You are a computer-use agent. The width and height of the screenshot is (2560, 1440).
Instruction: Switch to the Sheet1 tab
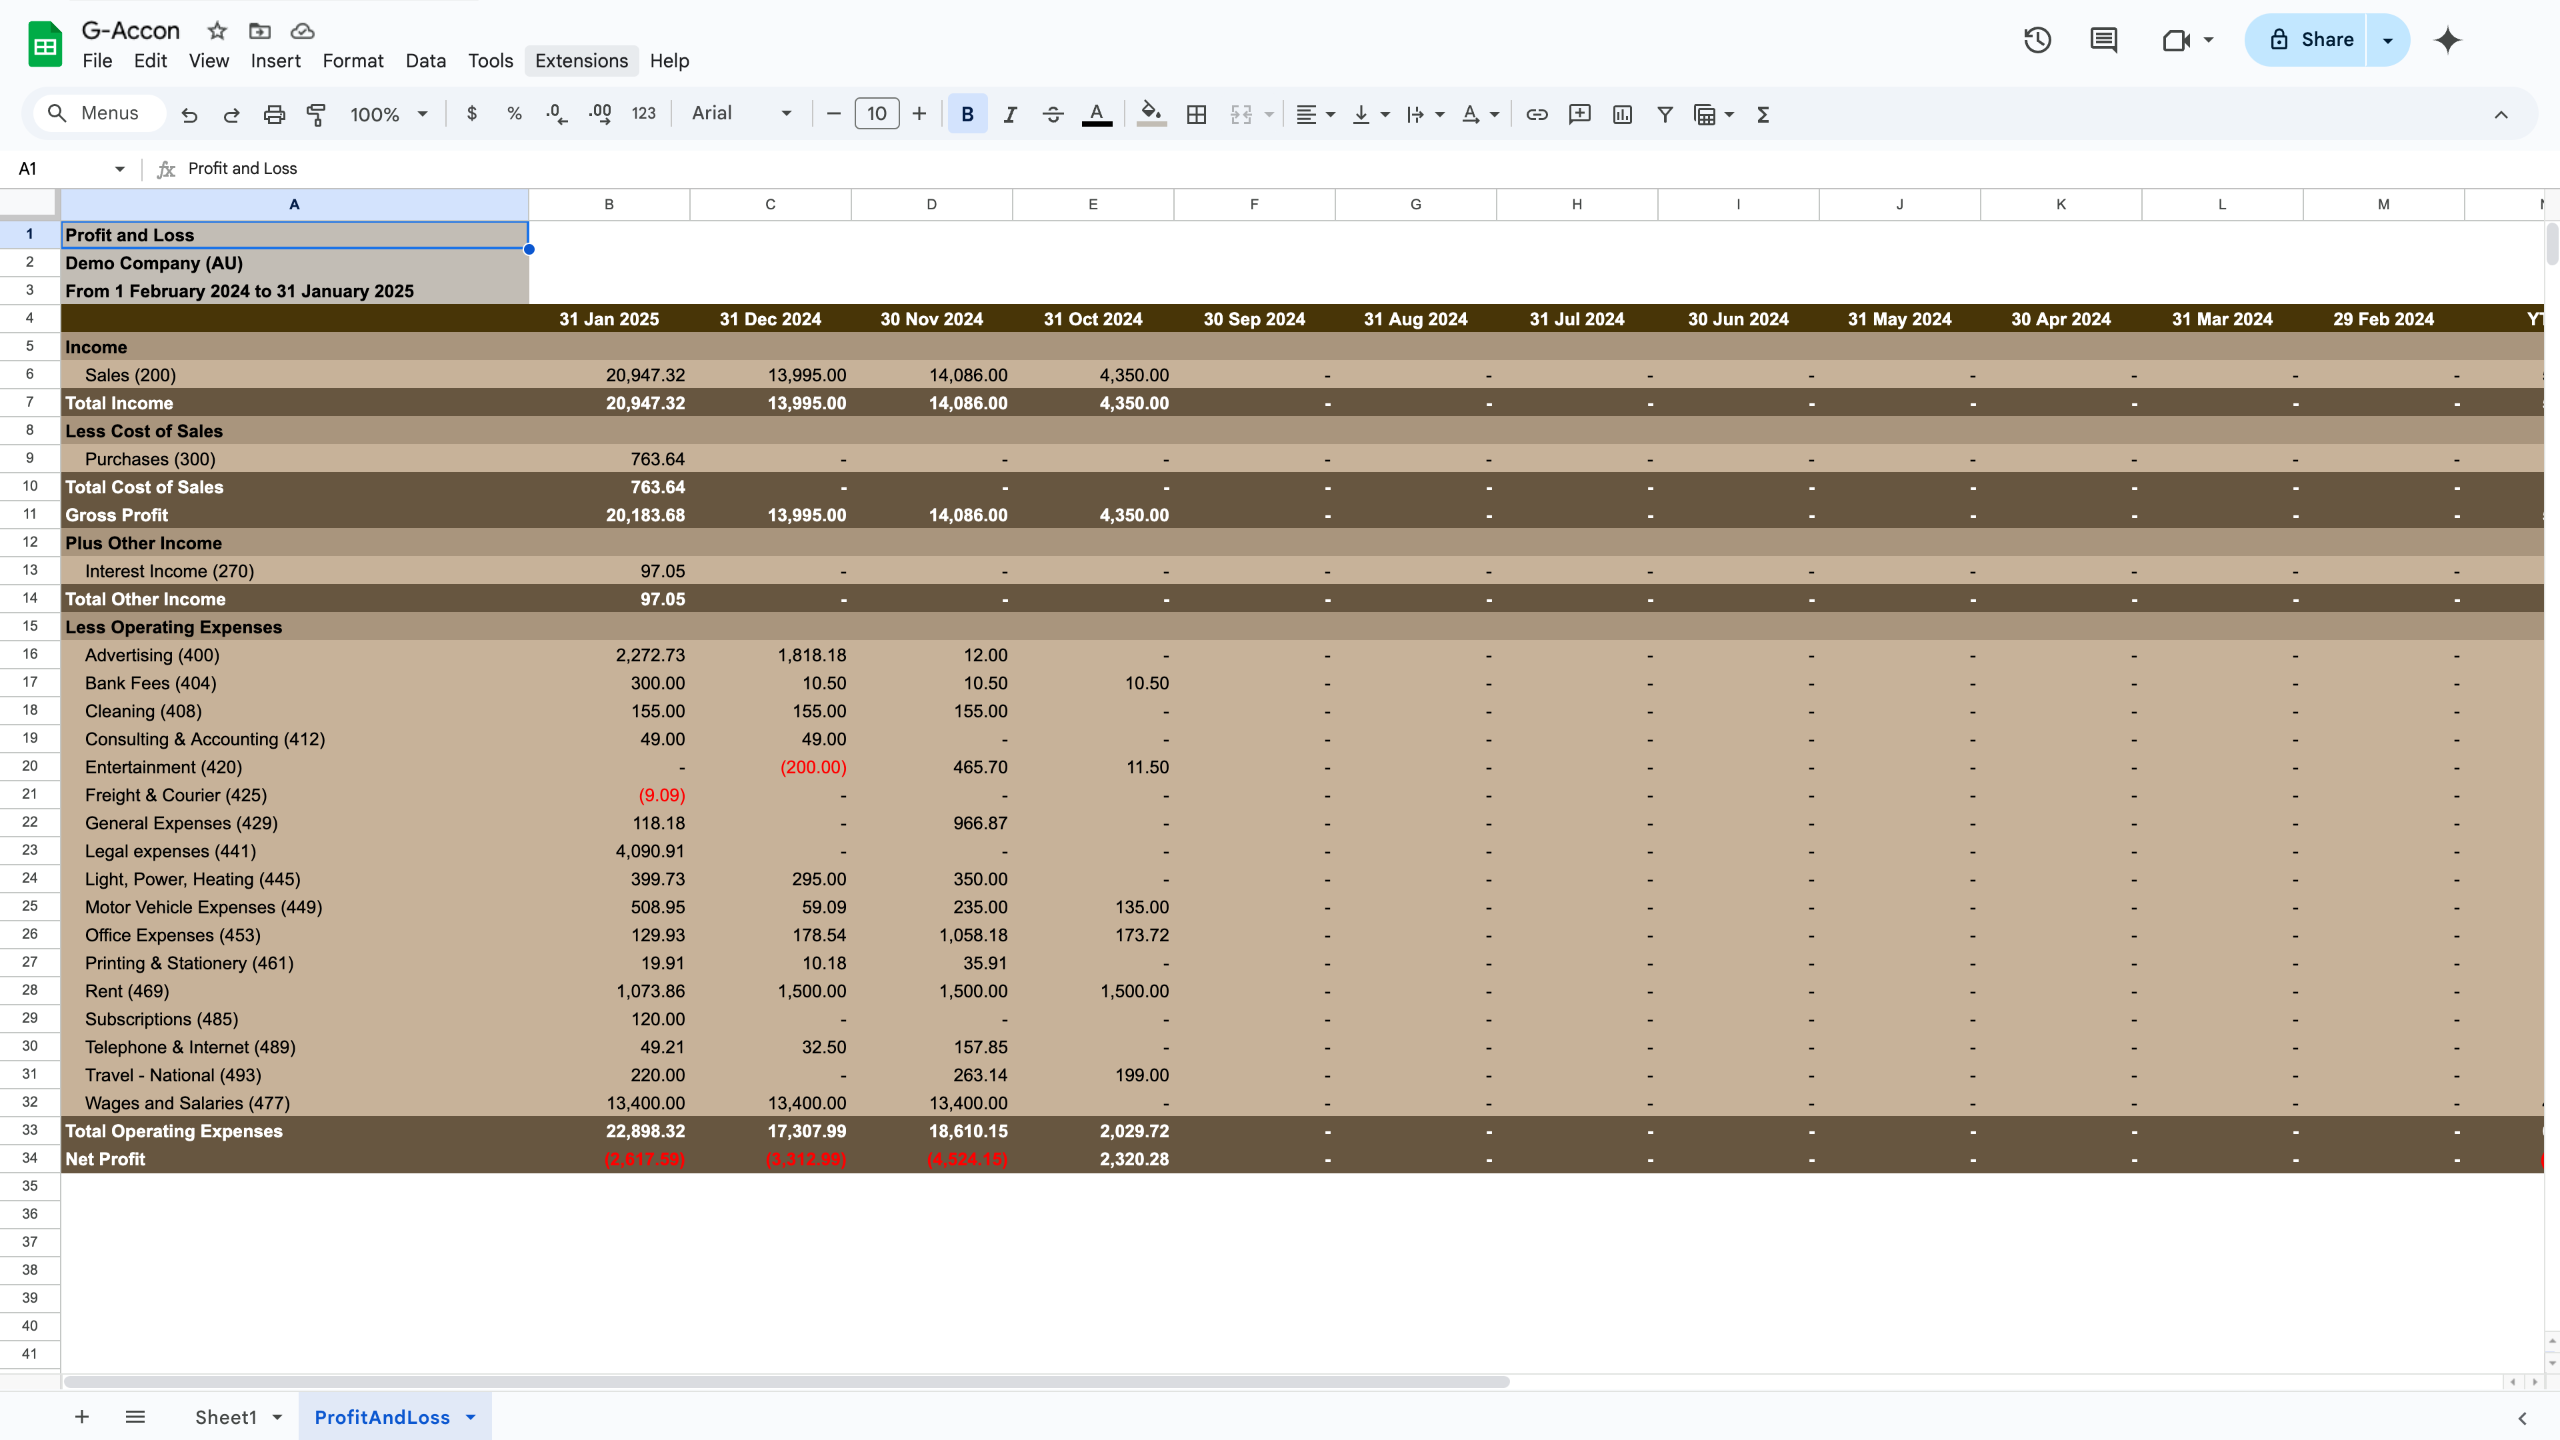pos(226,1417)
